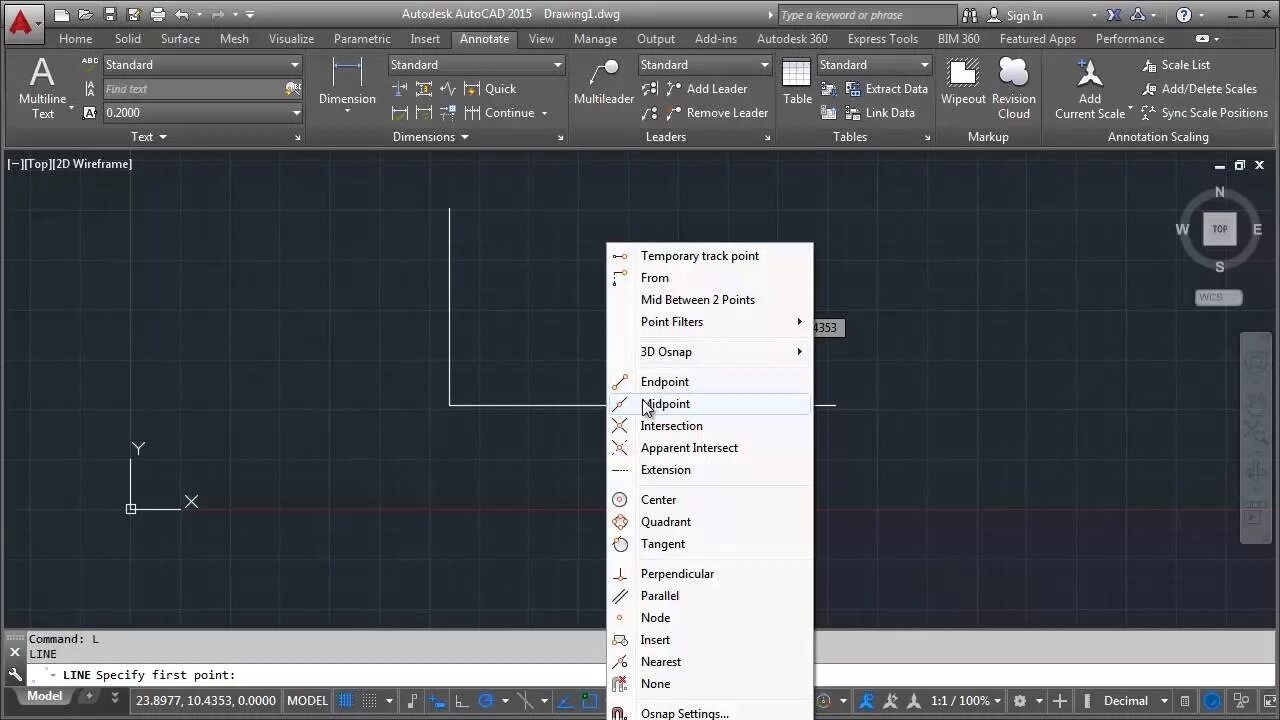Viewport: 1280px width, 720px height.
Task: Toggle snap mode in status bar
Action: pos(370,701)
